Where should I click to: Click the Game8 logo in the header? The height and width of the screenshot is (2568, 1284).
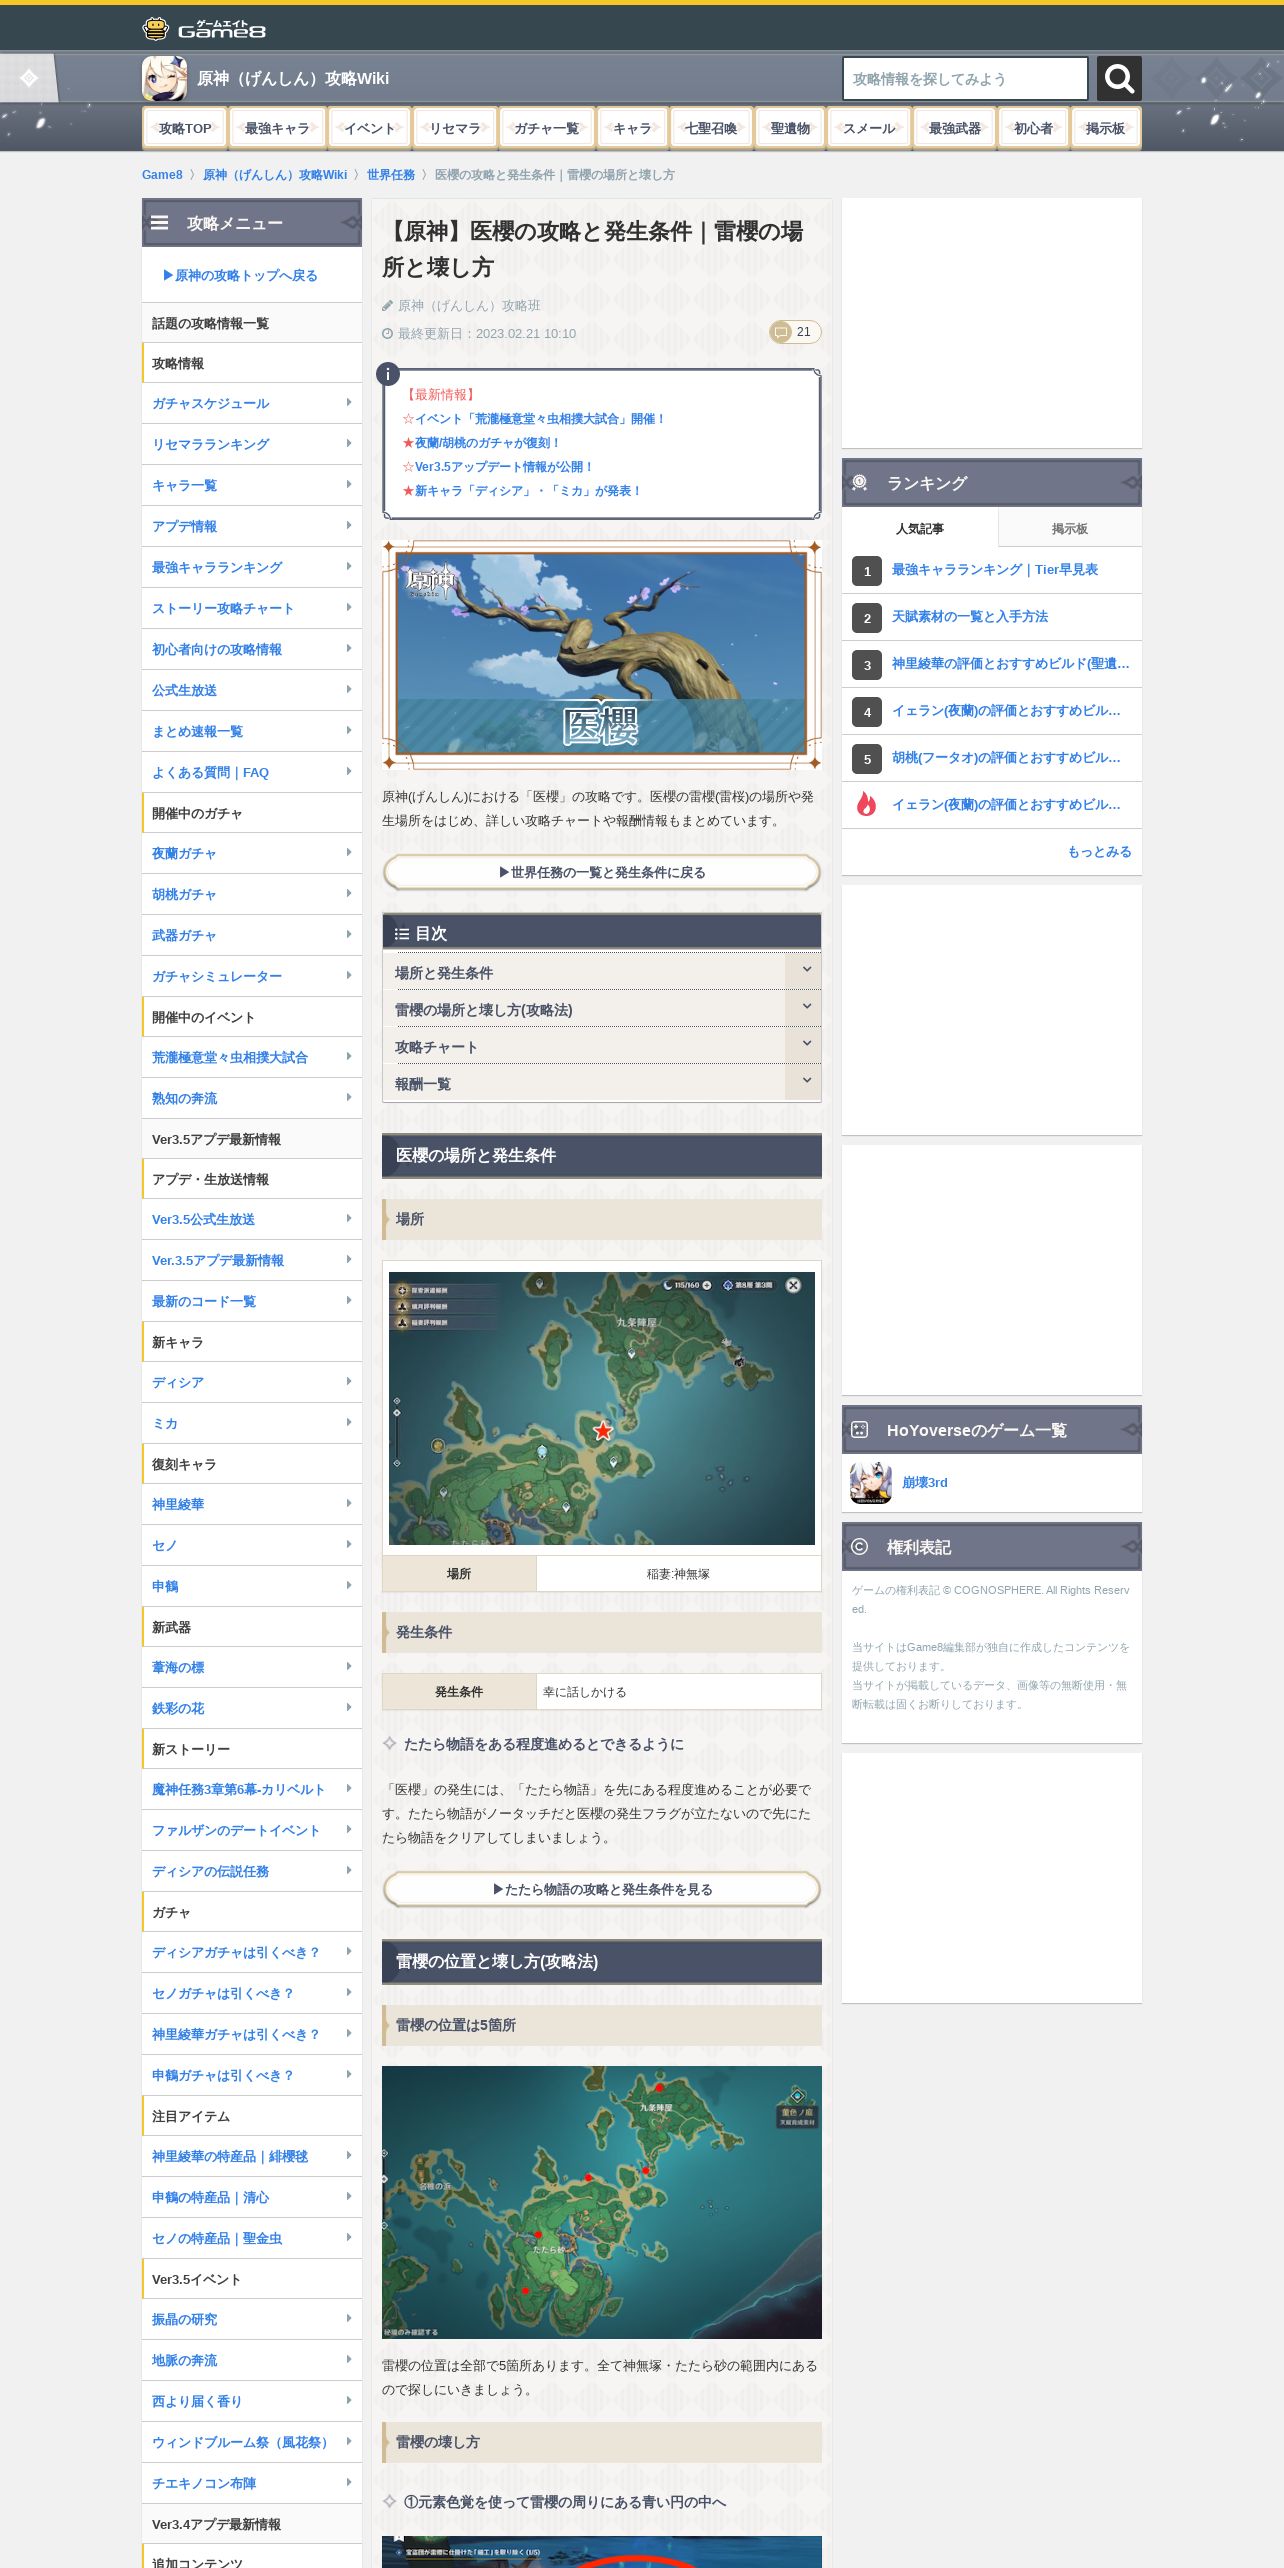[204, 28]
